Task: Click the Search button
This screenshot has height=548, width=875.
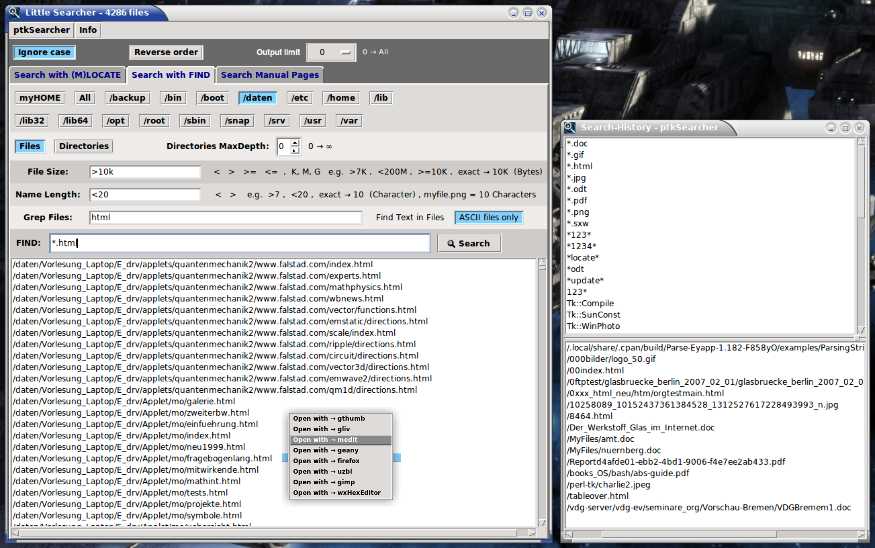Action: point(469,243)
